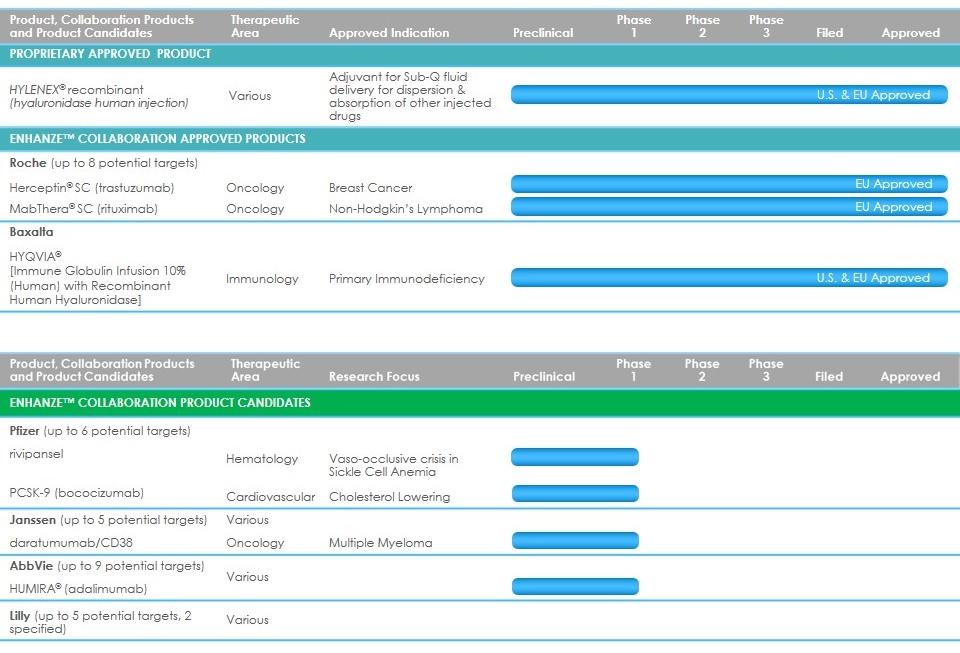The width and height of the screenshot is (960, 653).
Task: Click the Herceptin SC (trastuzumab) product name
Action: pyautogui.click(x=84, y=188)
